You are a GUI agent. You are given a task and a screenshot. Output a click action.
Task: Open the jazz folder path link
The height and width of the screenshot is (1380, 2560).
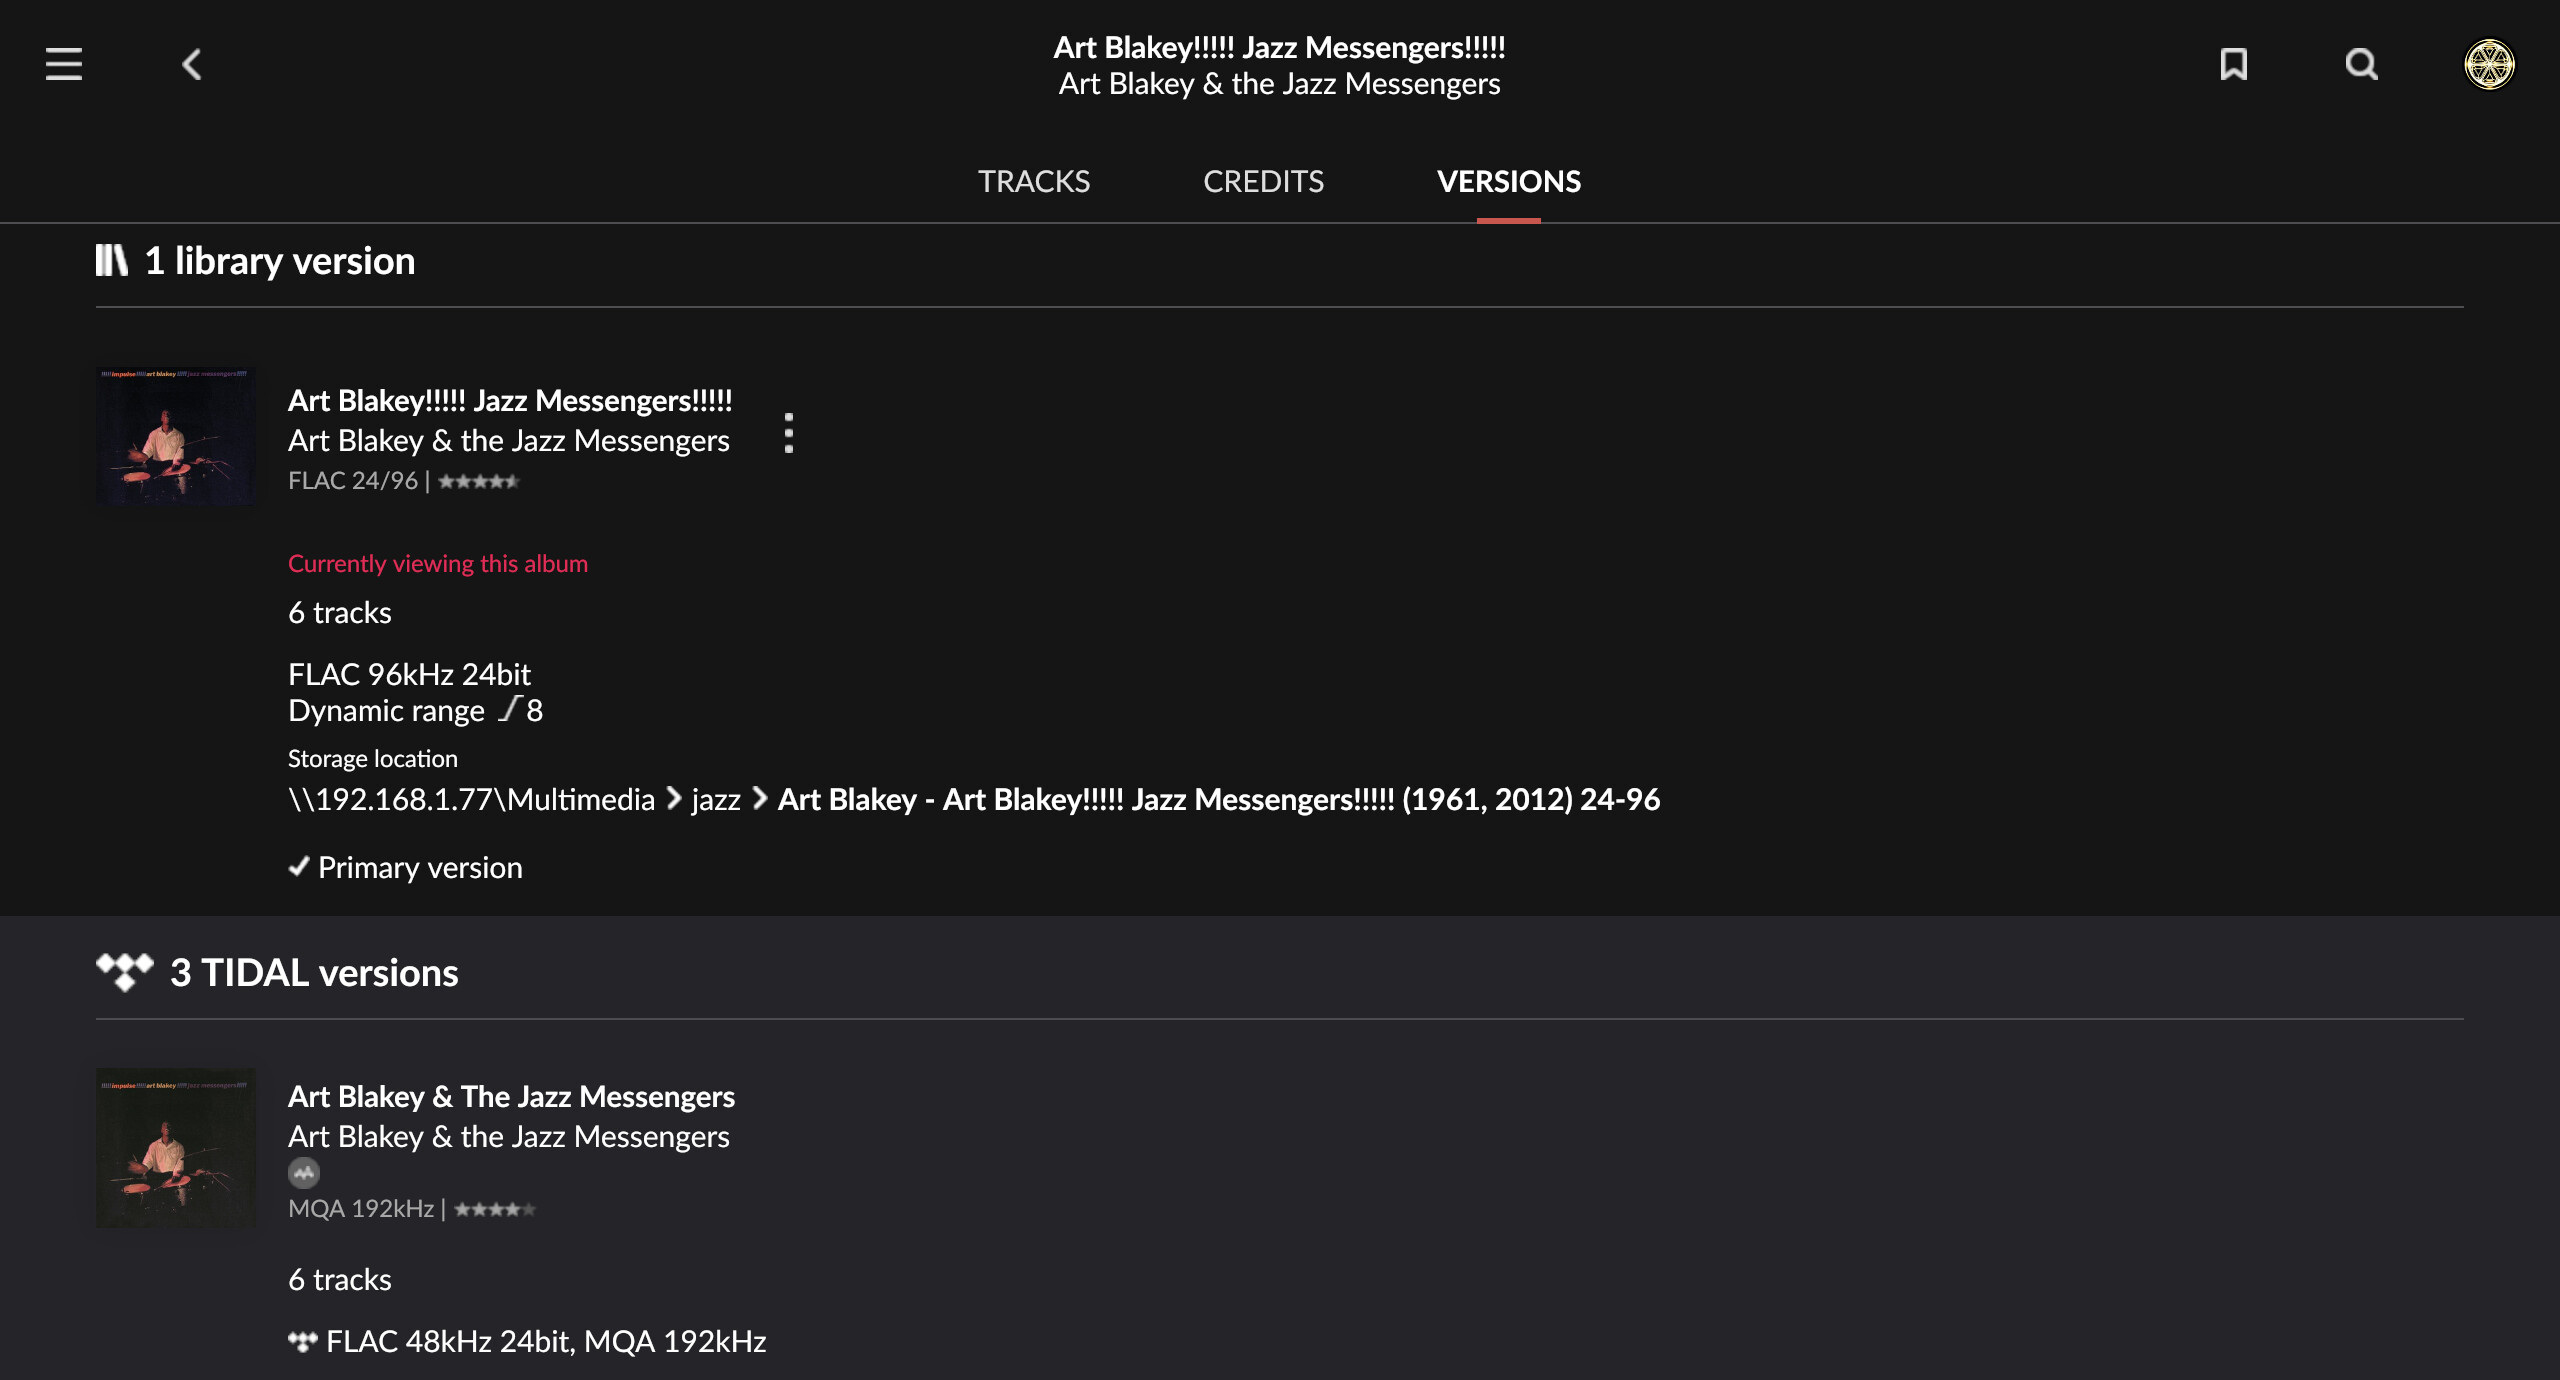(716, 799)
